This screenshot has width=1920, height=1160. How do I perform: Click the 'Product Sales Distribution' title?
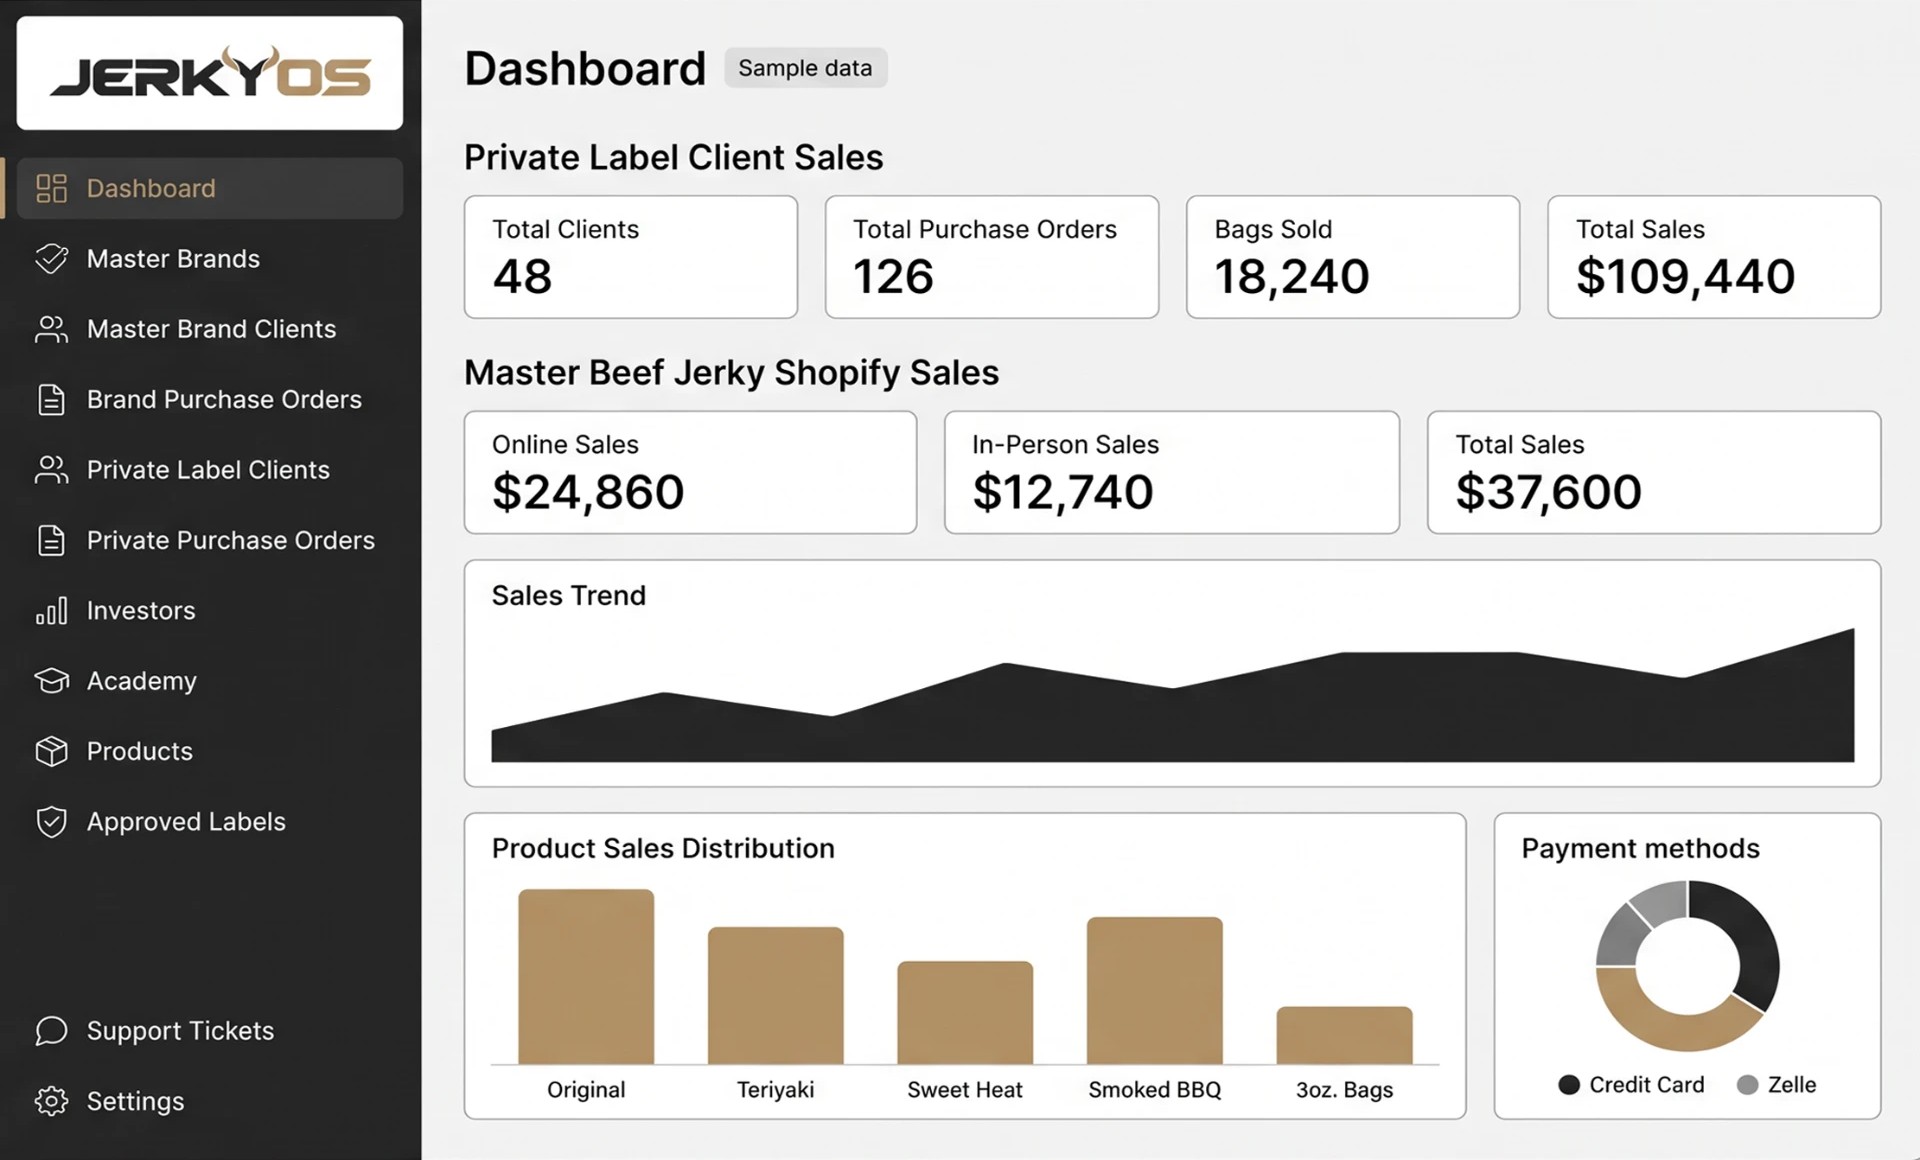663,848
